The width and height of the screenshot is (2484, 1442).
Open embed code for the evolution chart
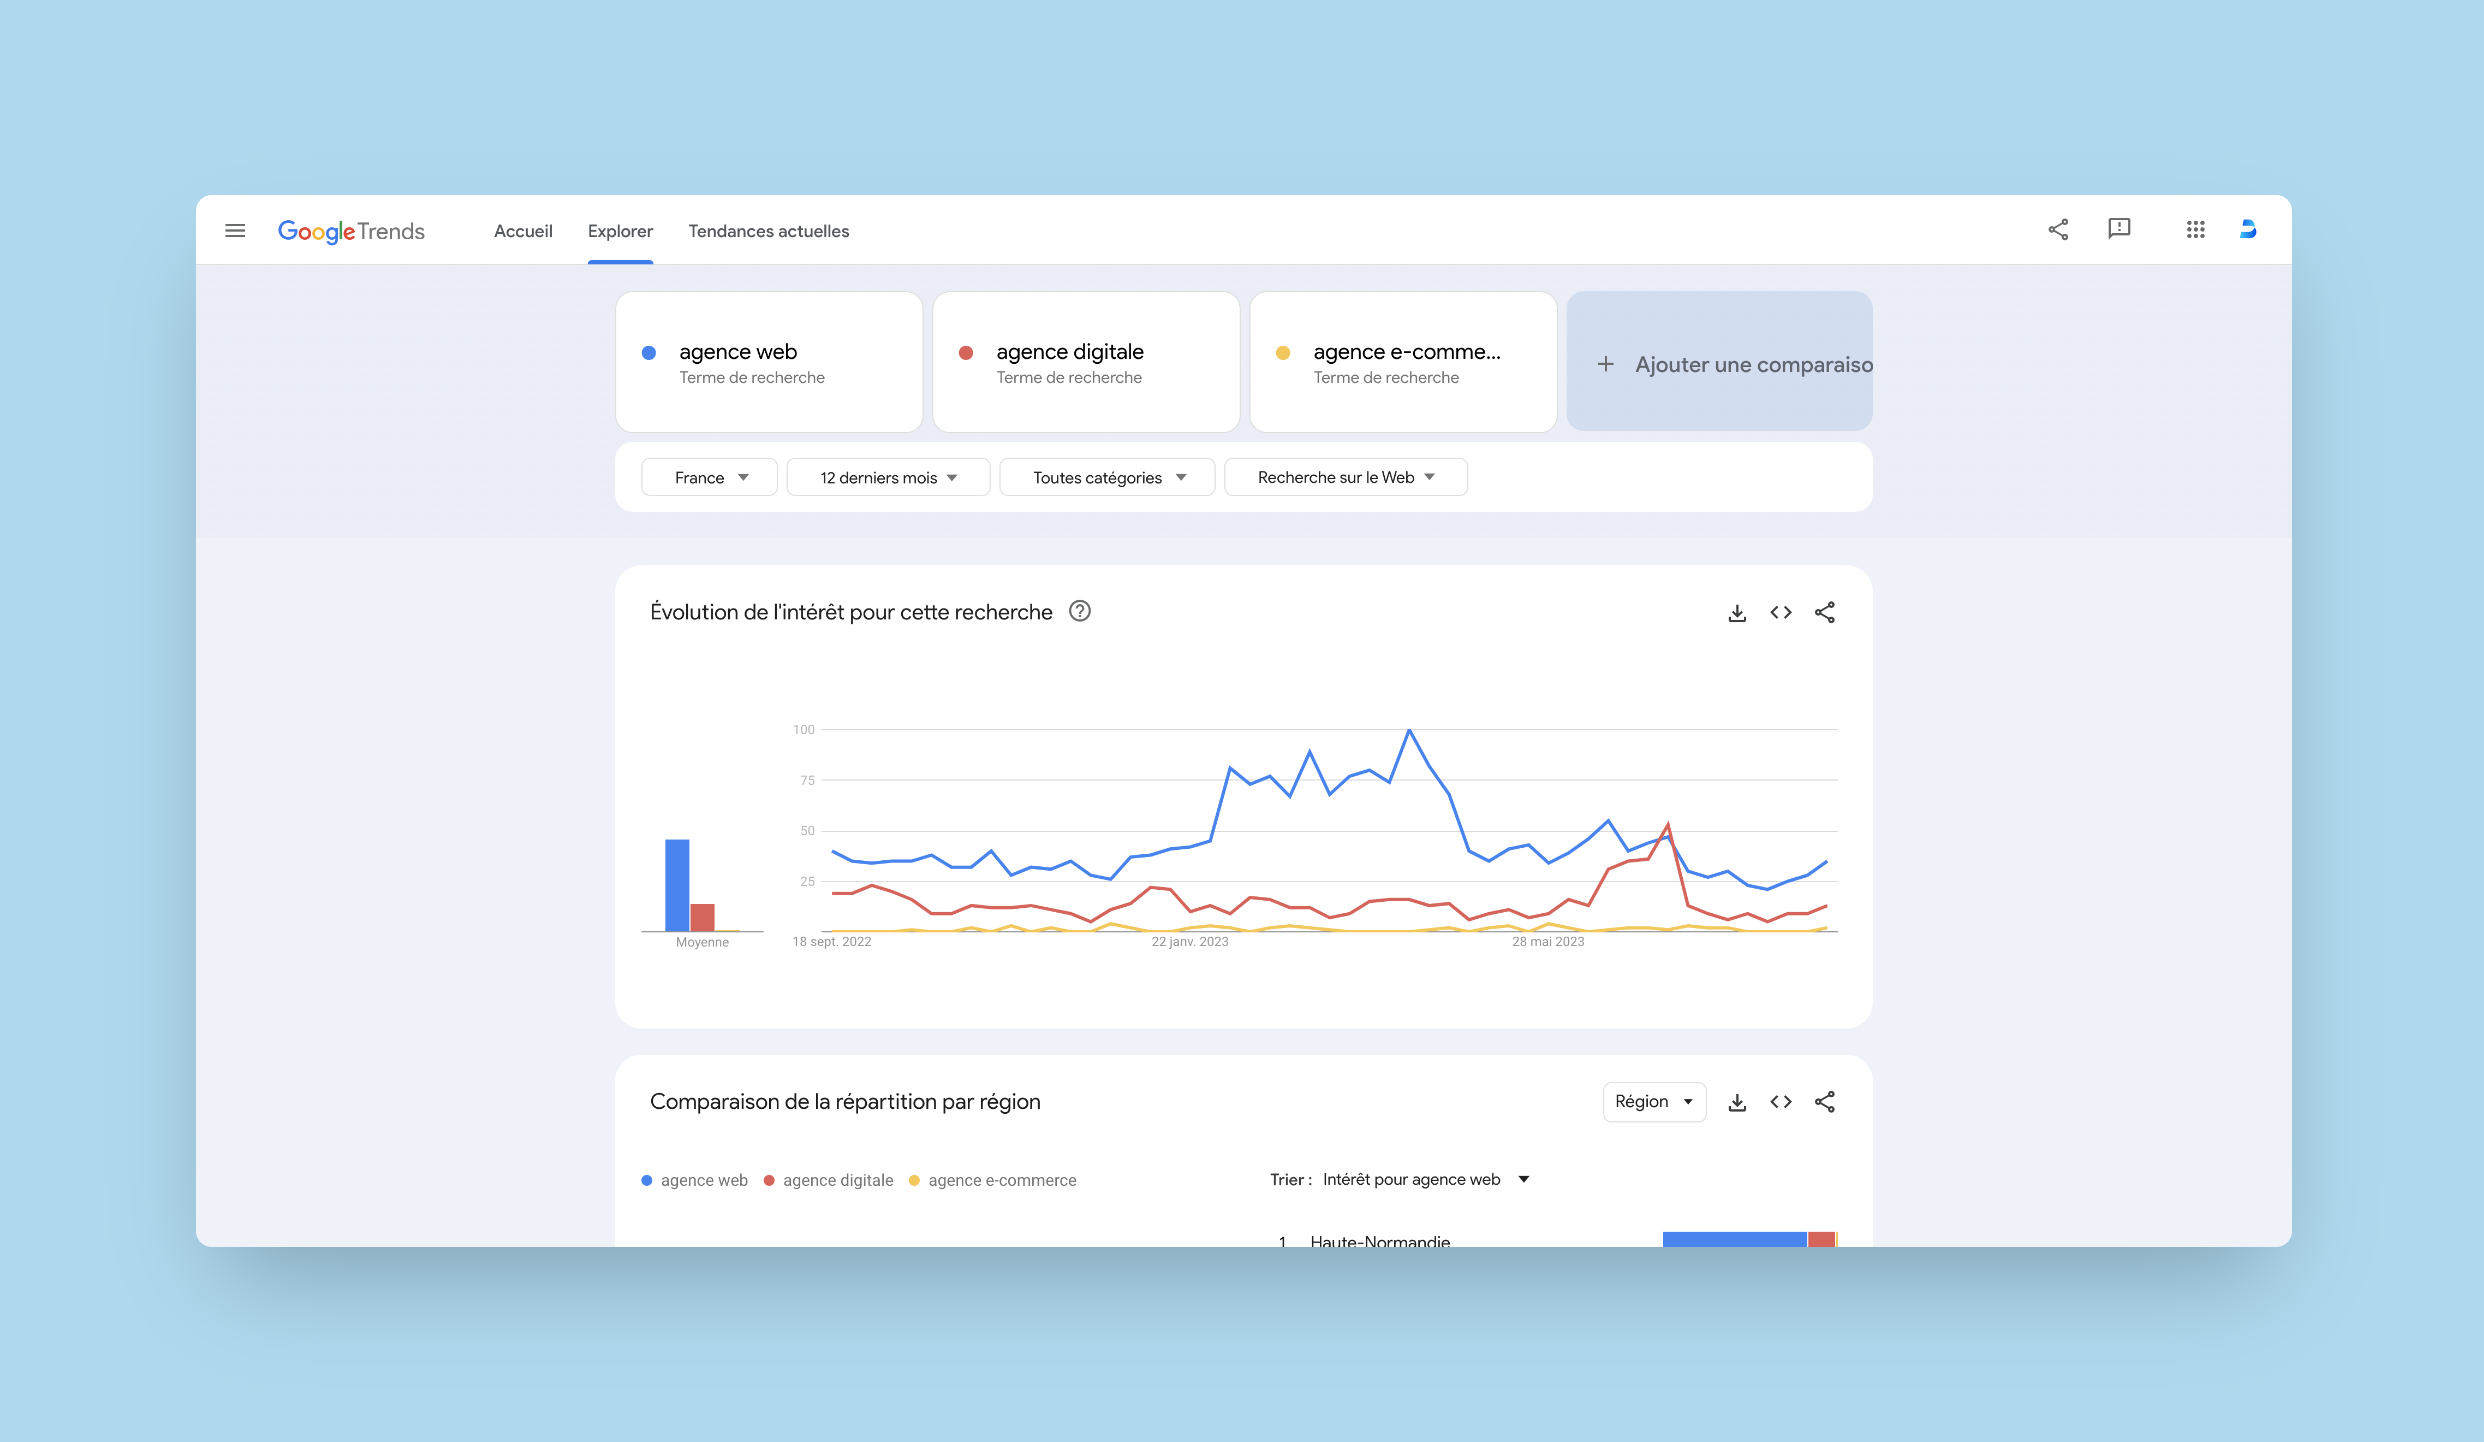[x=1781, y=612]
